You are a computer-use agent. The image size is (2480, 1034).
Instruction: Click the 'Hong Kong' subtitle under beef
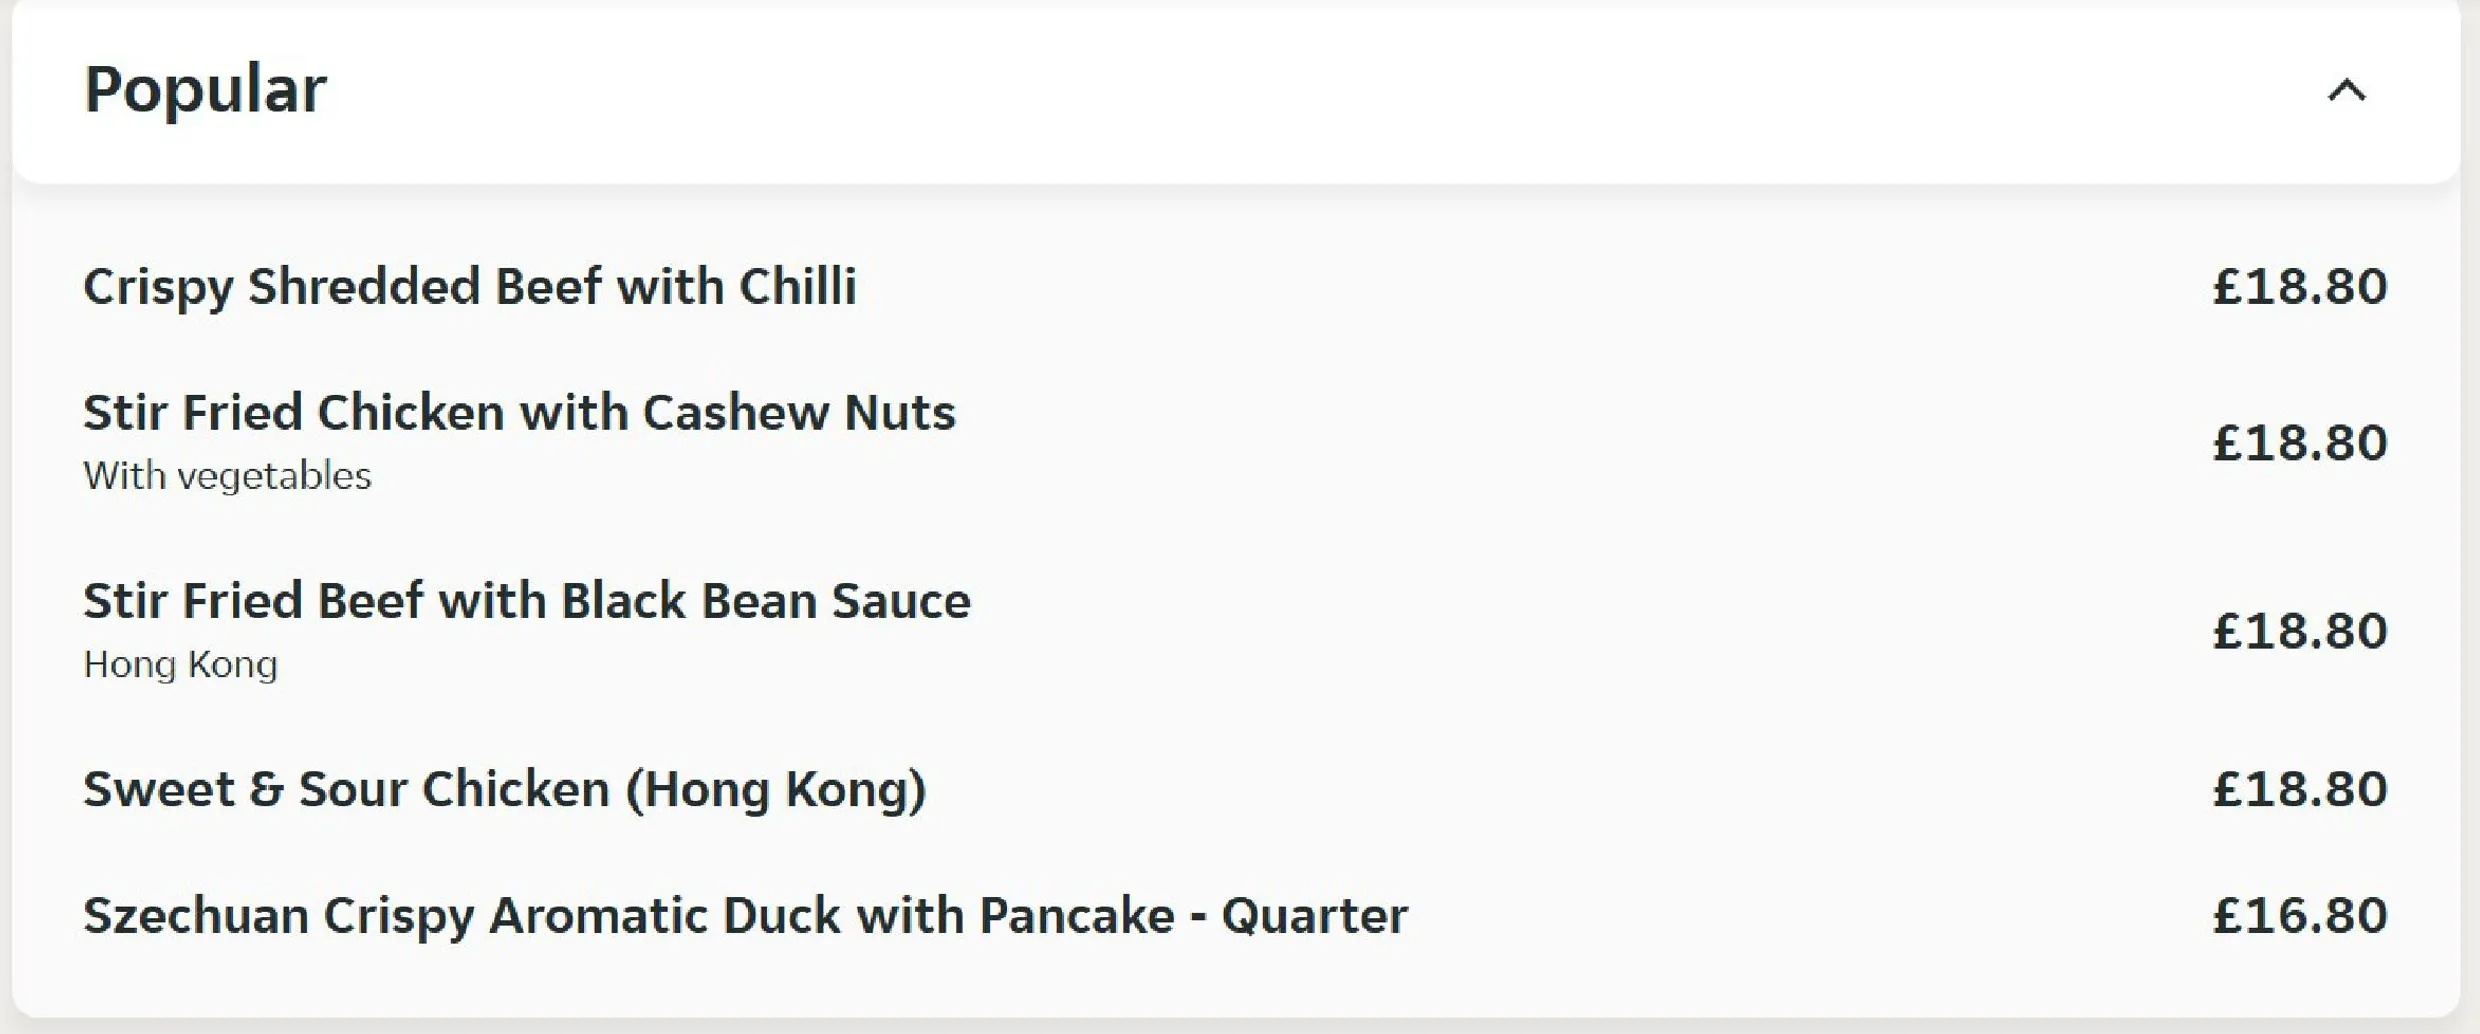pos(181,665)
